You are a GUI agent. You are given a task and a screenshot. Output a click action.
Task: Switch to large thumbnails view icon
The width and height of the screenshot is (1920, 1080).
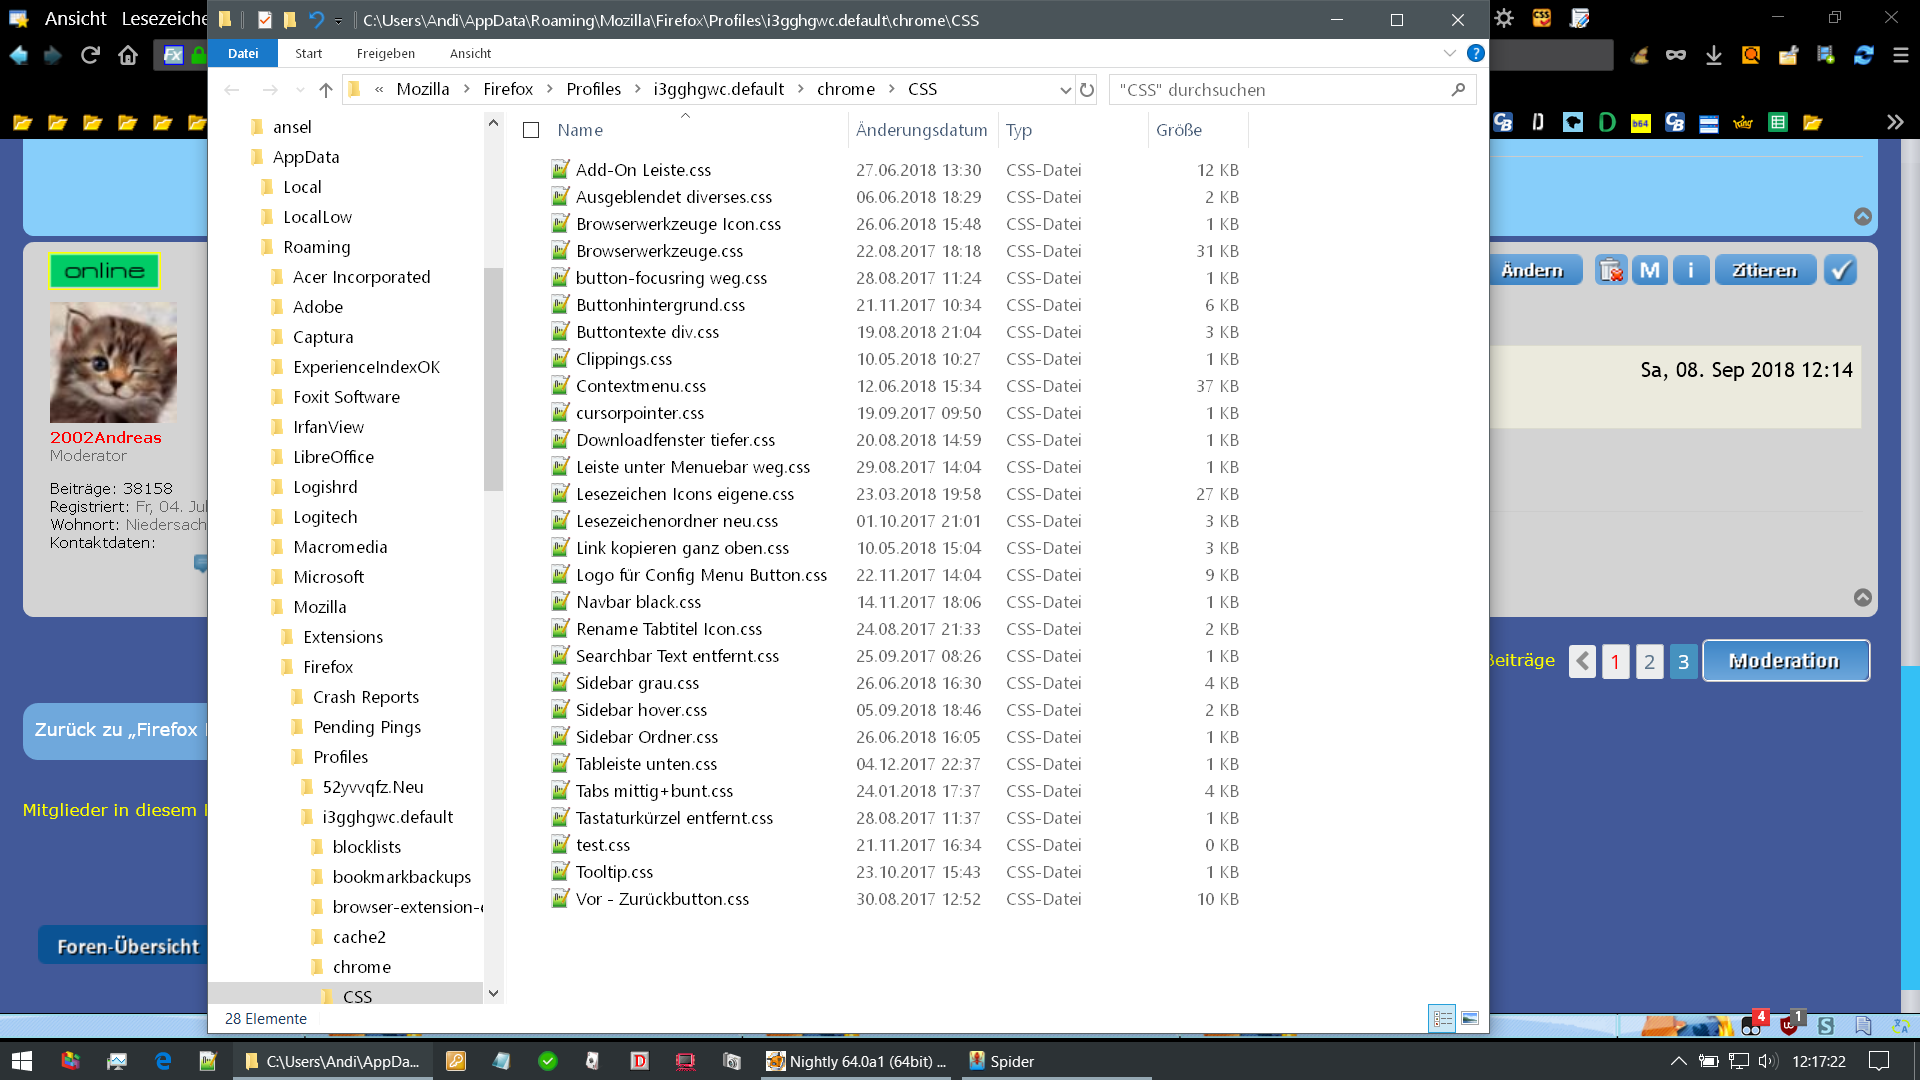[x=1469, y=1018]
